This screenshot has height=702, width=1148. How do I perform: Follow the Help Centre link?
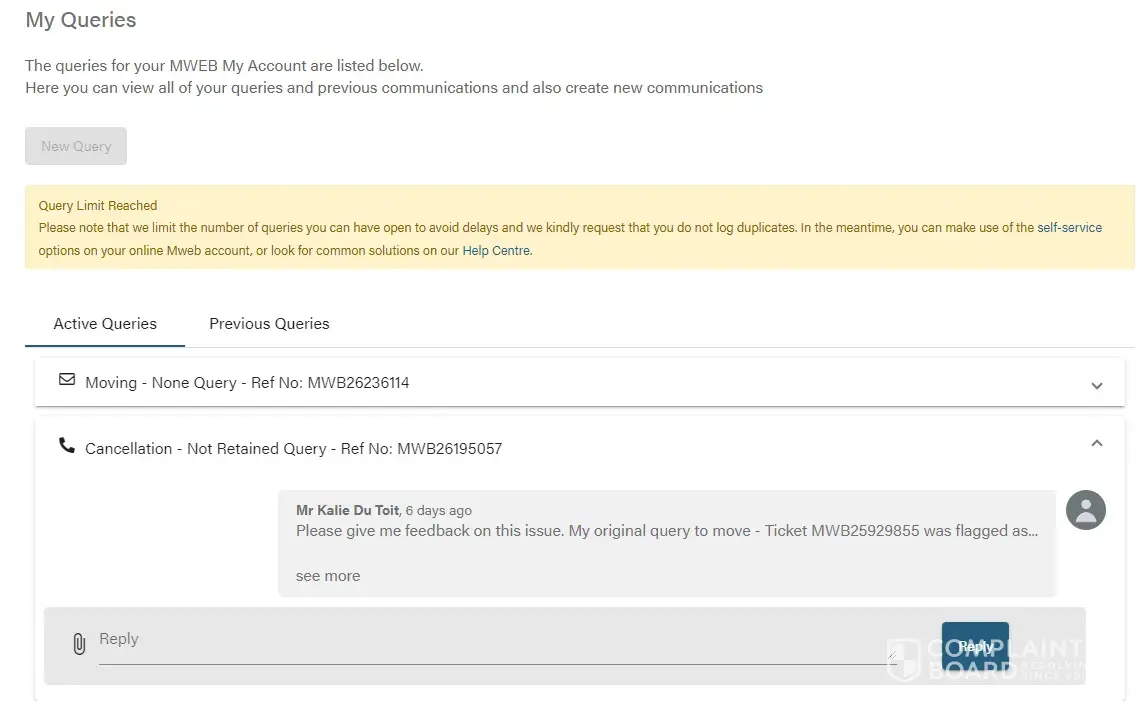pos(496,251)
